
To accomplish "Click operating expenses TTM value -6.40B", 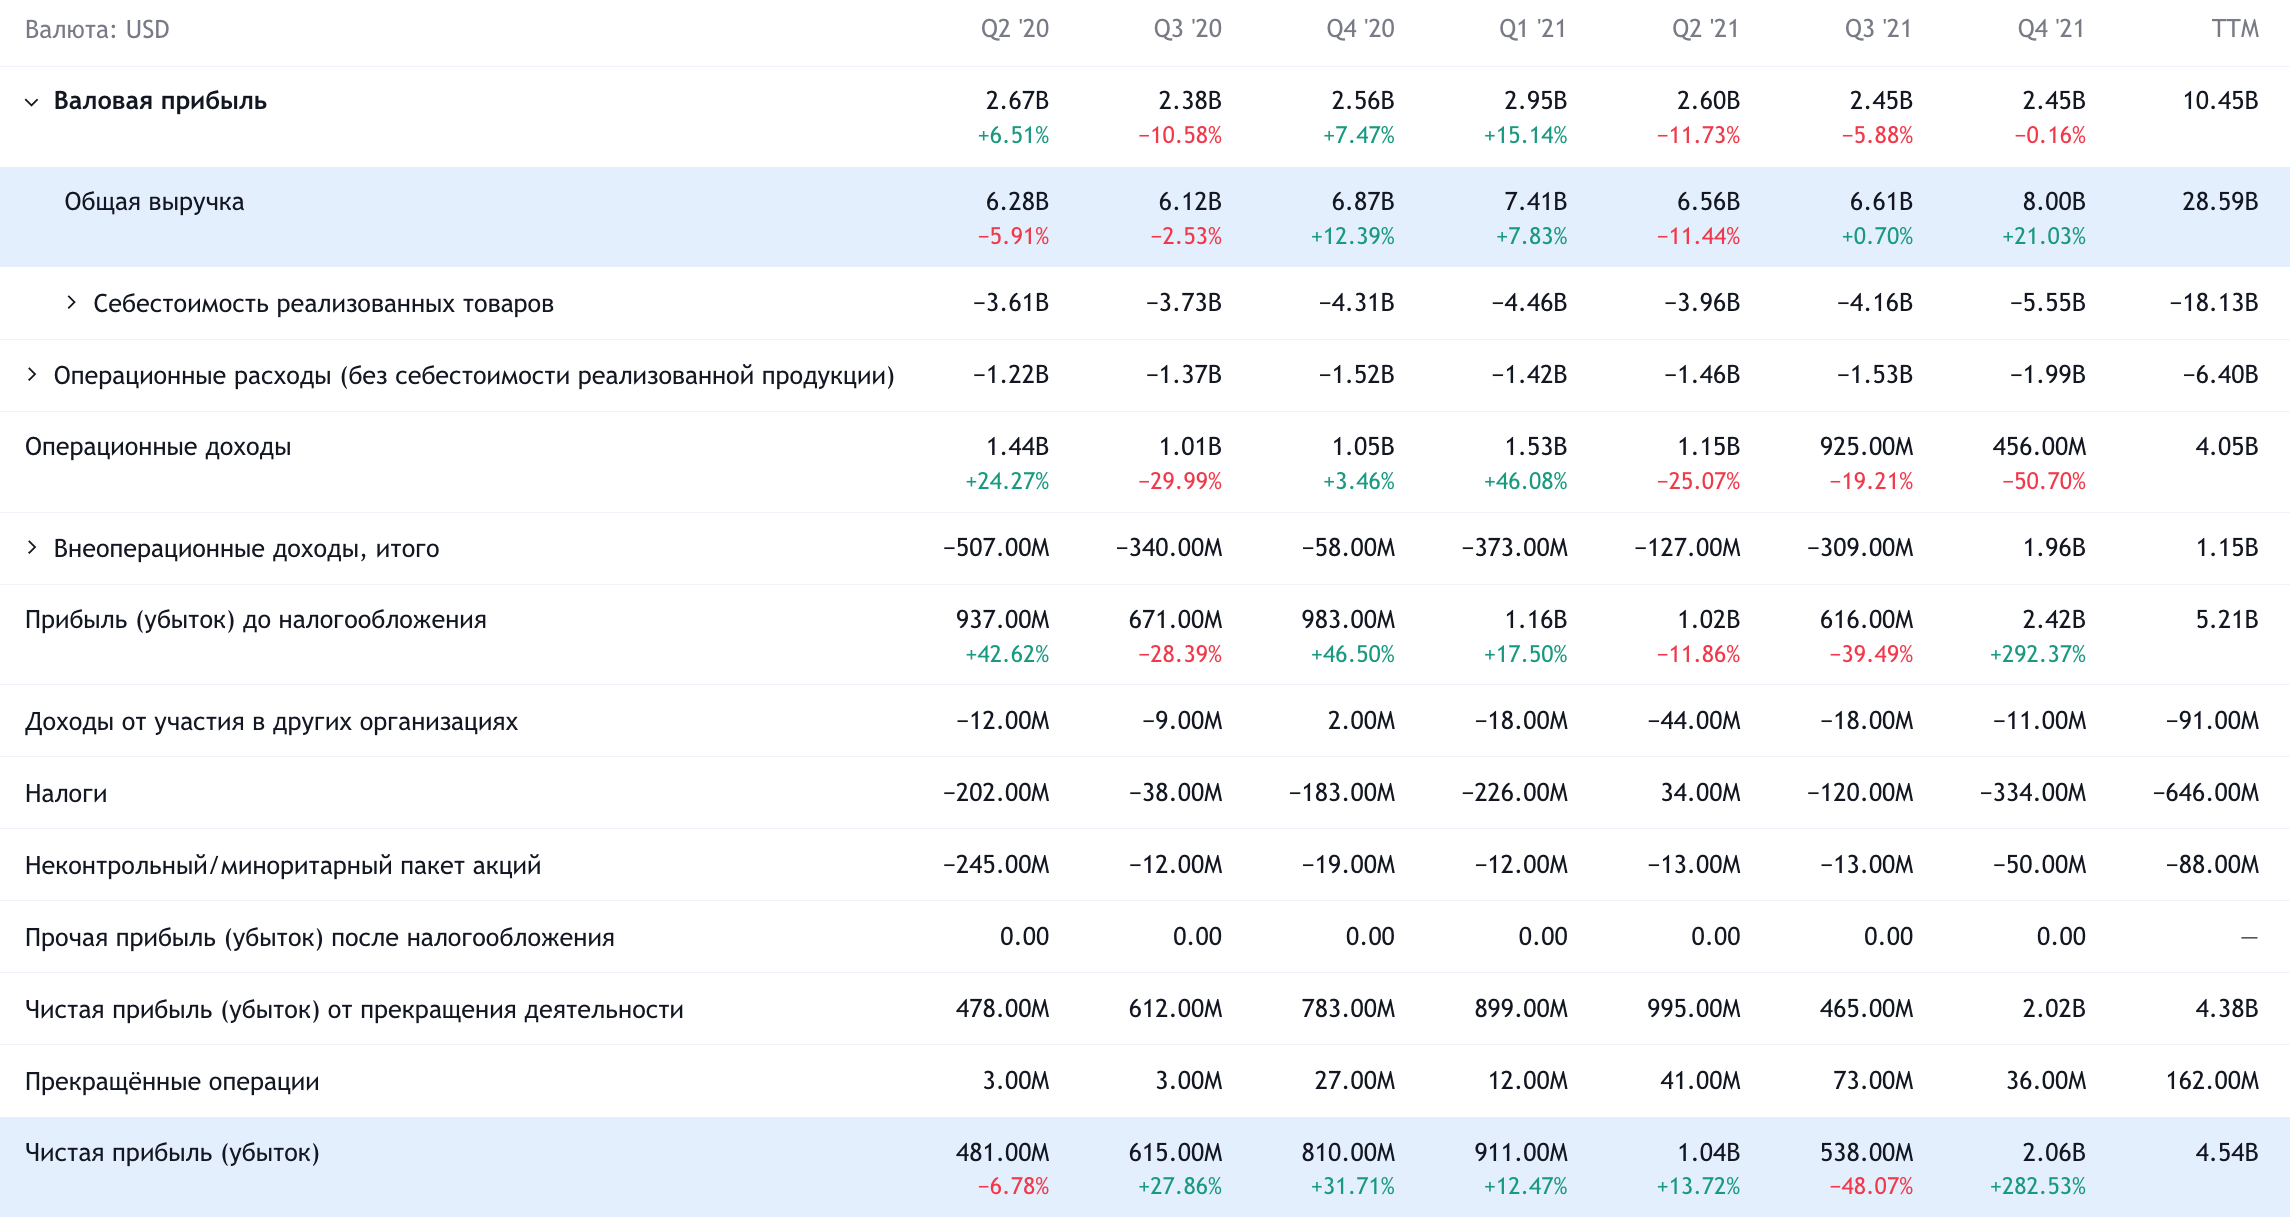I will (x=2221, y=375).
